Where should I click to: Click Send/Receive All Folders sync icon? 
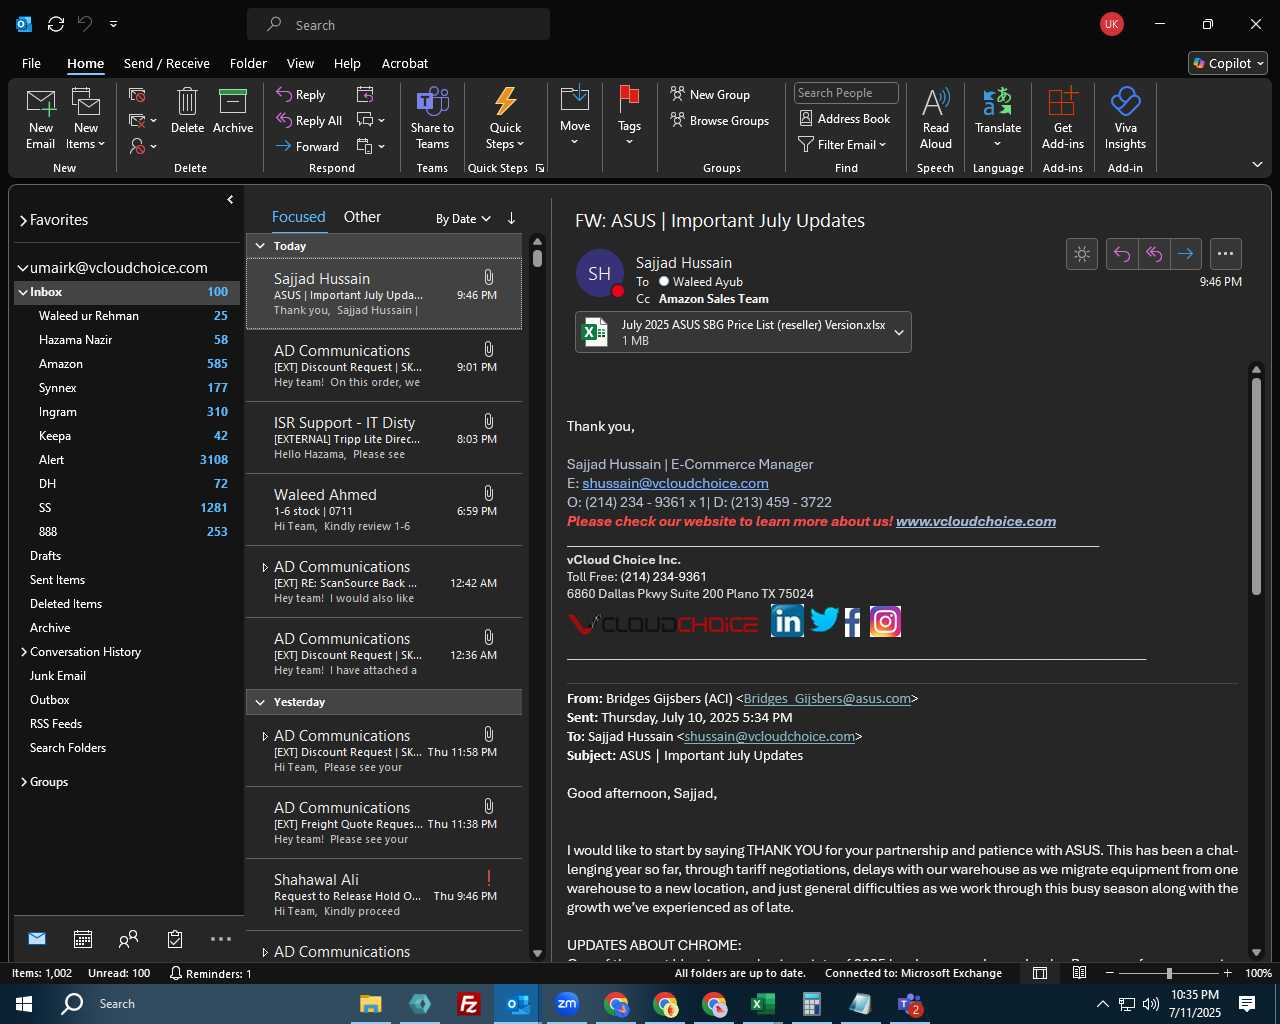(x=56, y=24)
